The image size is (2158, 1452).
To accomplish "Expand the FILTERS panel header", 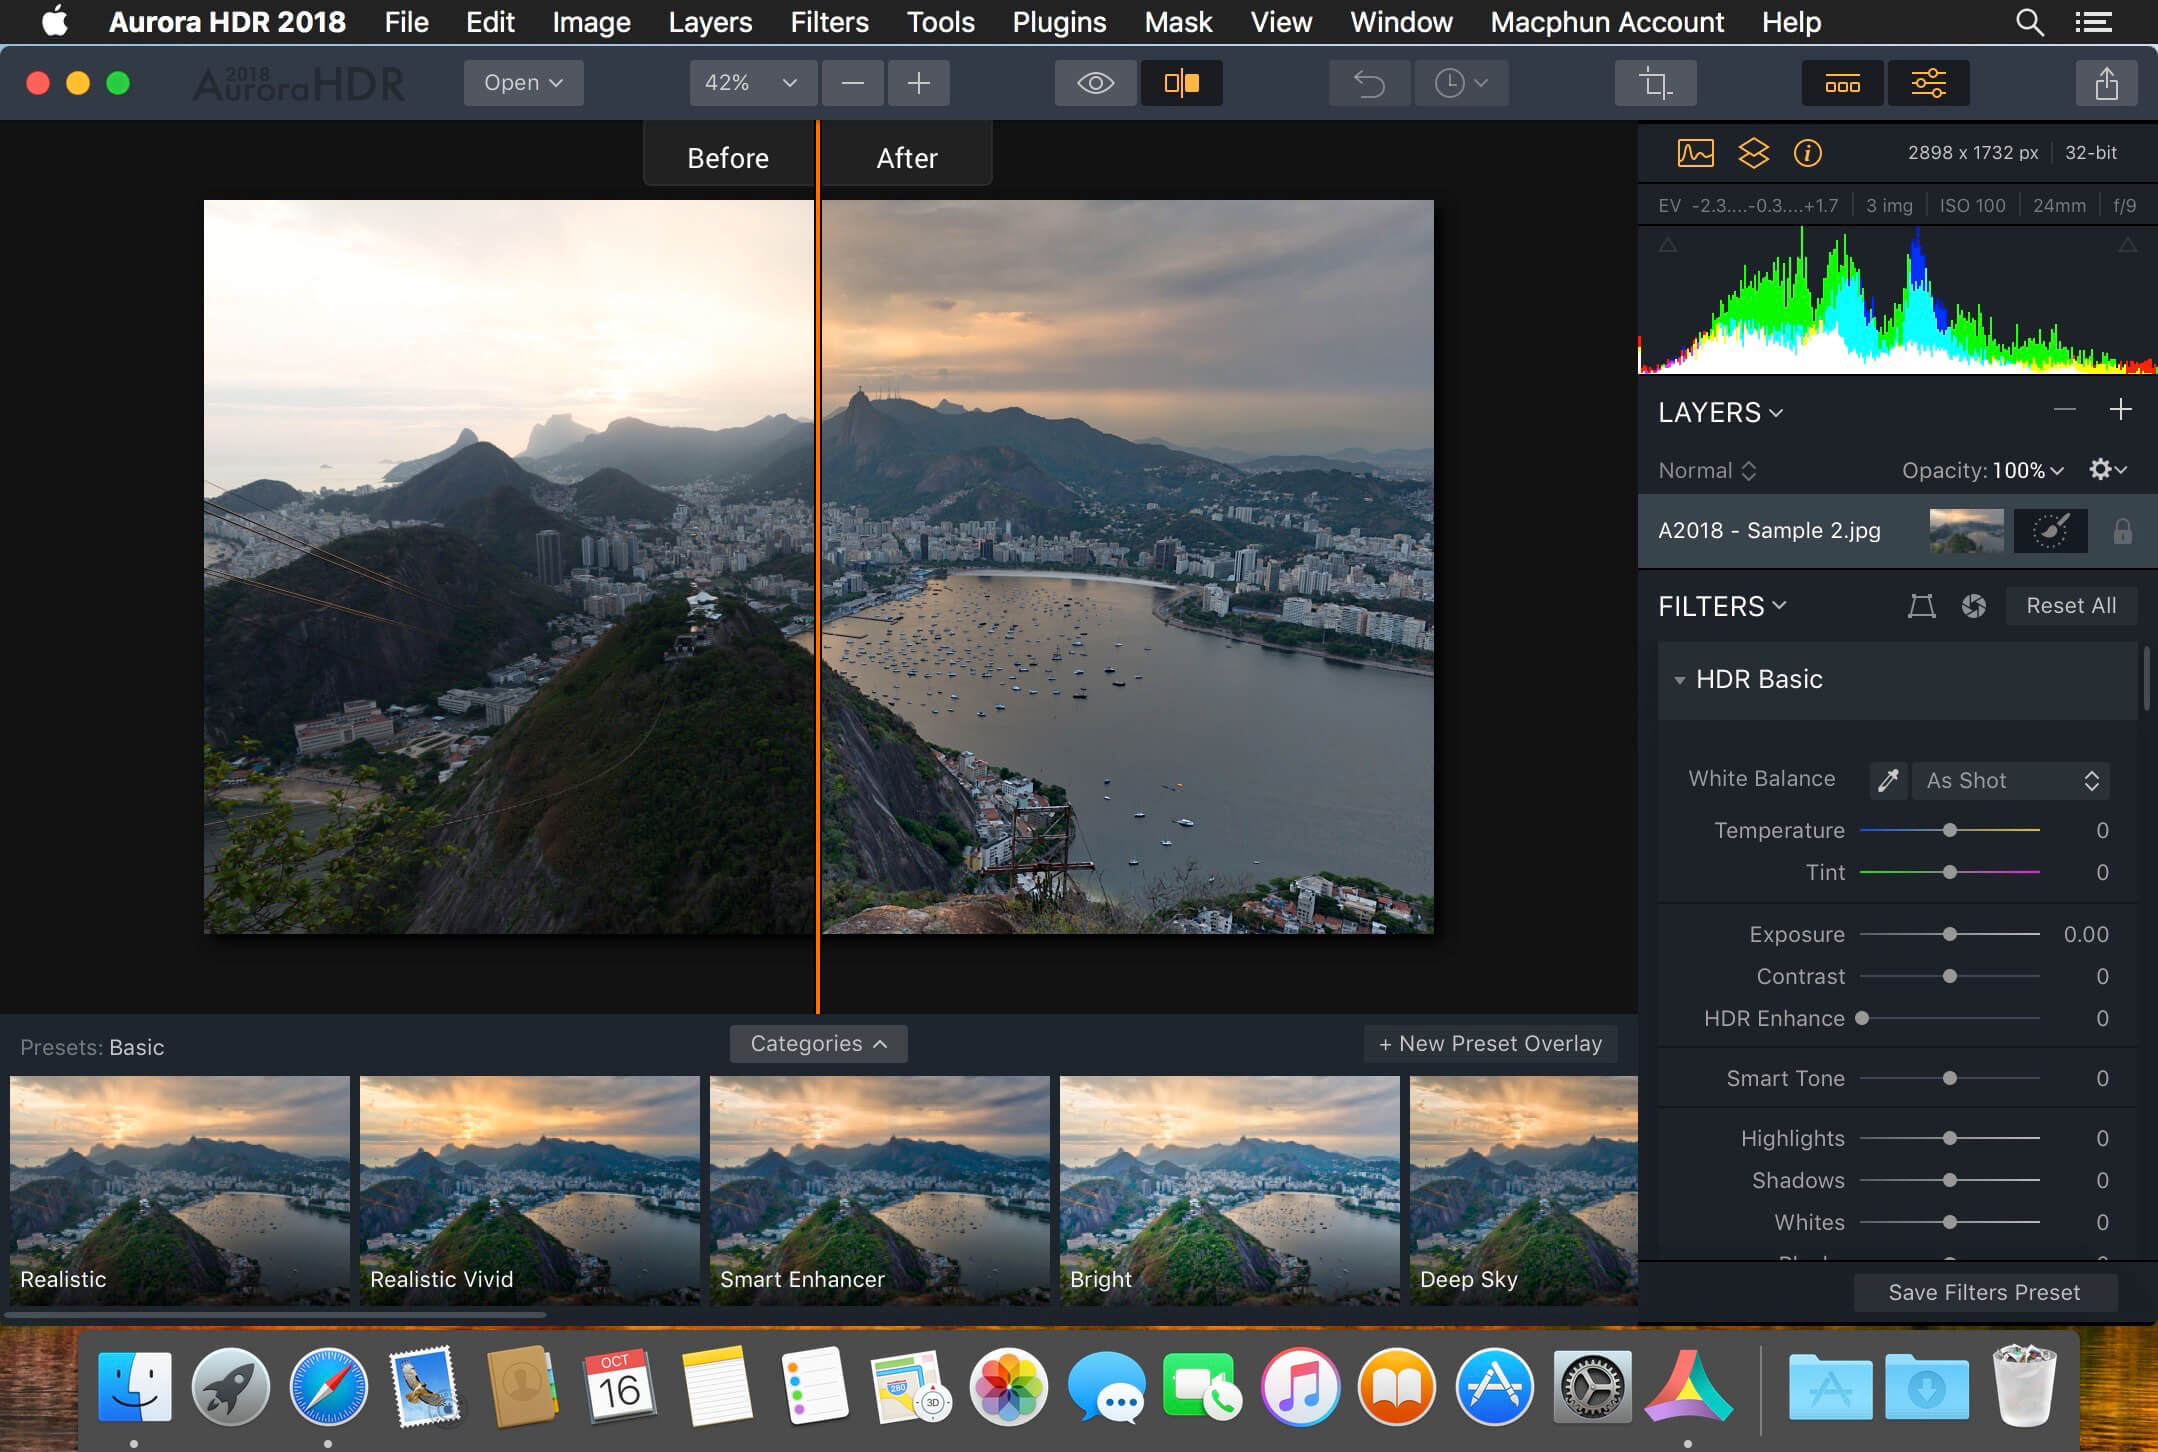I will tap(1722, 606).
